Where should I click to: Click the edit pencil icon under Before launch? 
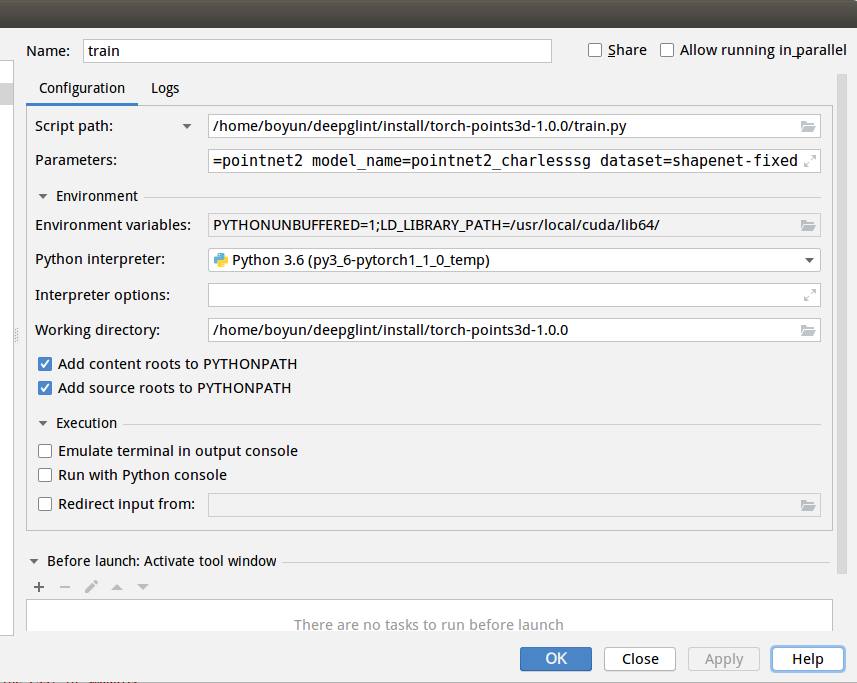90,587
